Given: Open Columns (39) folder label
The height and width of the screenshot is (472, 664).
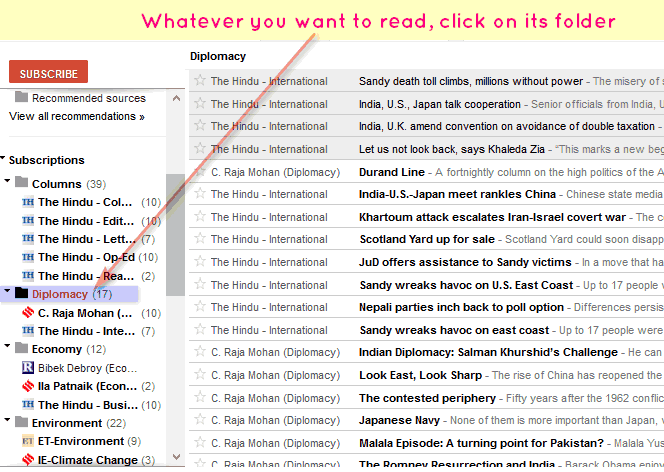Looking at the screenshot, I should point(69,184).
